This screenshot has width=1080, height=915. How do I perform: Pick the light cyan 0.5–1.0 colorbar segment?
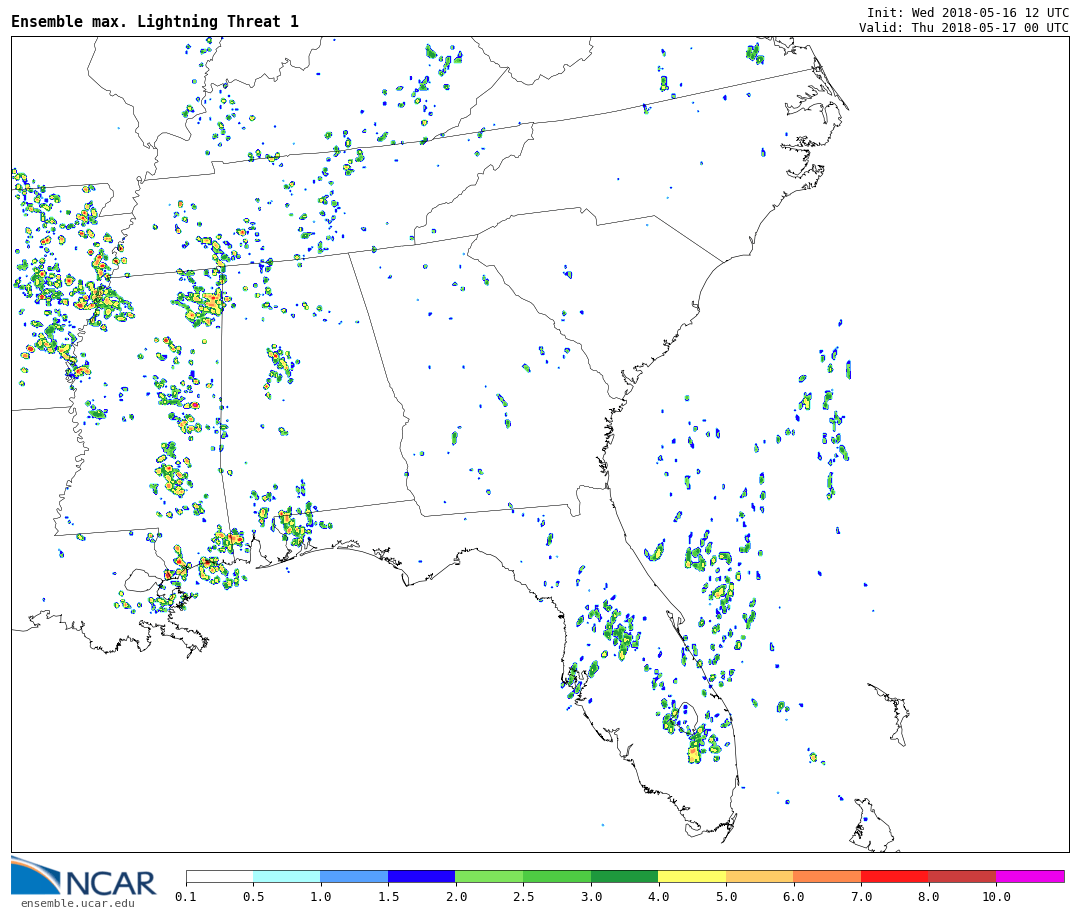[x=286, y=877]
